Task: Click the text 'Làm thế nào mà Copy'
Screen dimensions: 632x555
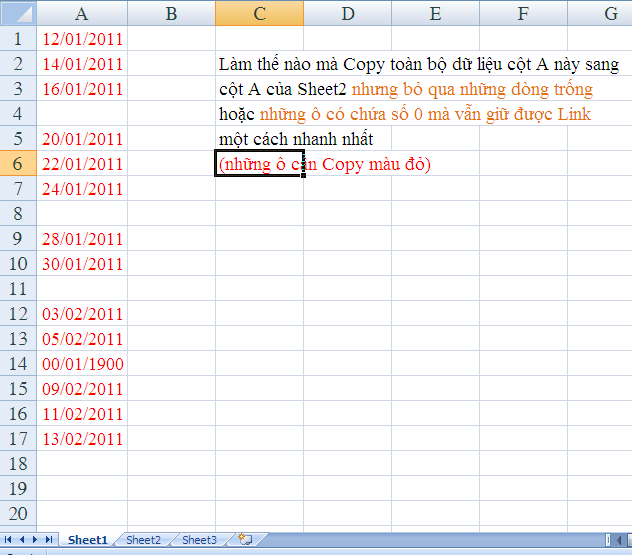Action: (302, 64)
